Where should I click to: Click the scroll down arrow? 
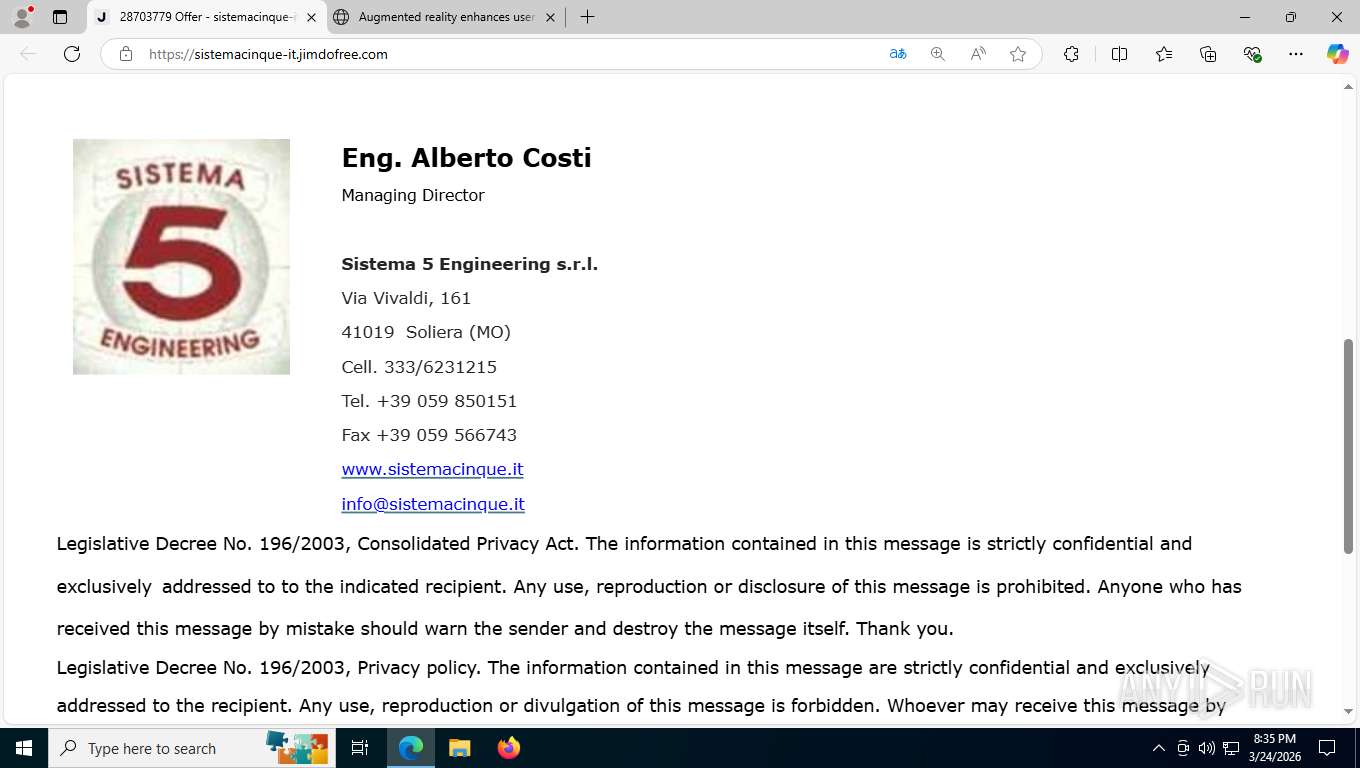click(x=1348, y=712)
